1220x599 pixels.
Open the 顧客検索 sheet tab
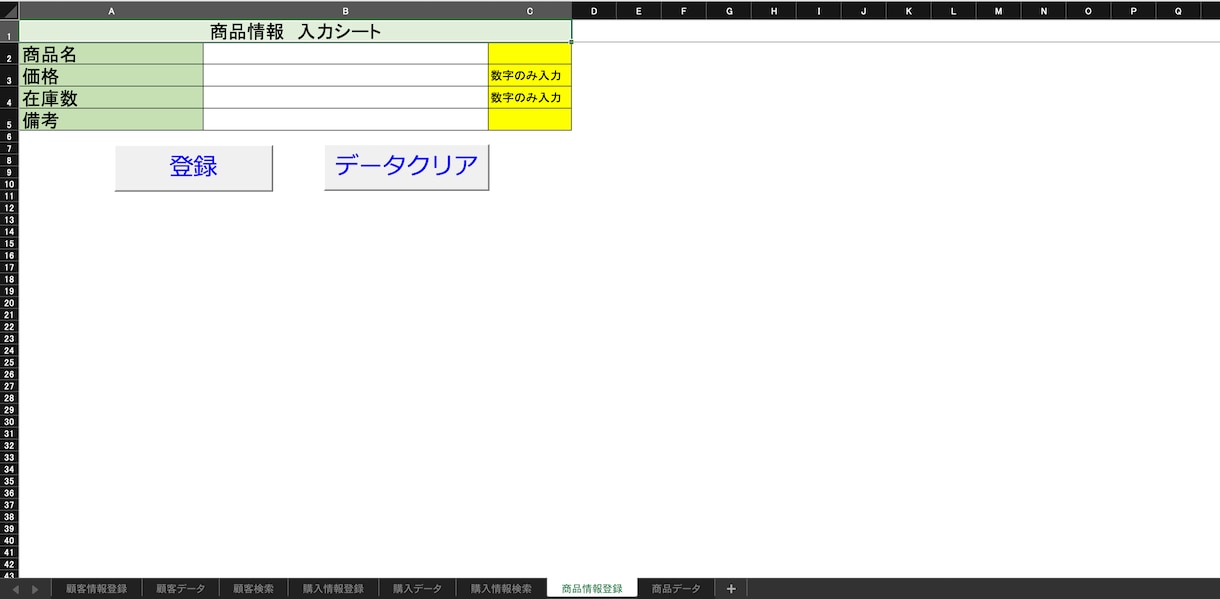253,589
